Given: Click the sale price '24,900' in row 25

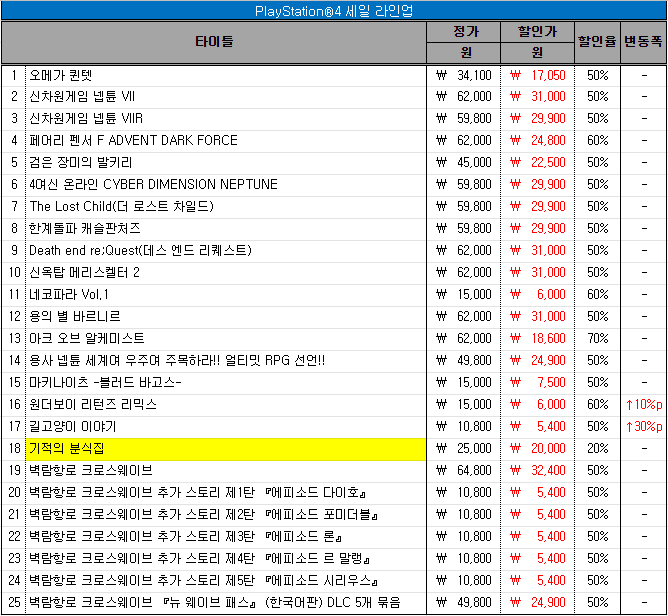Looking at the screenshot, I should coord(548,603).
